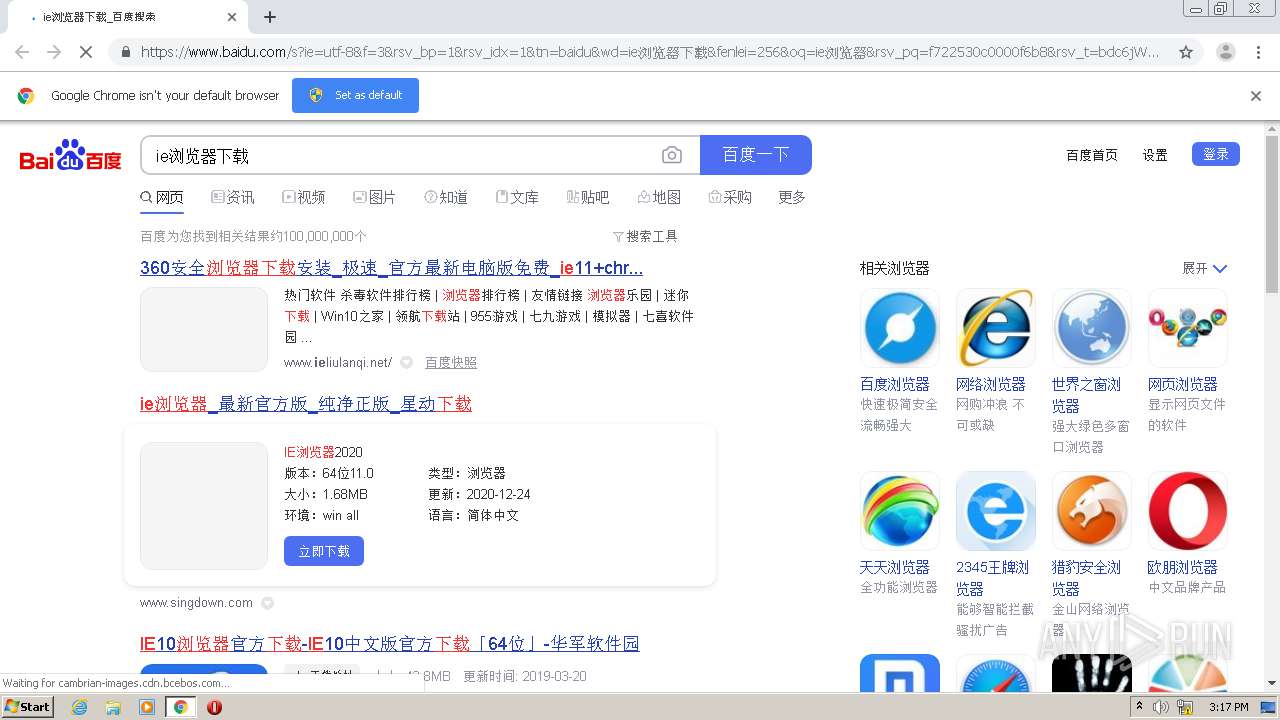
Task: Open a new tab with plus button
Action: tap(270, 17)
